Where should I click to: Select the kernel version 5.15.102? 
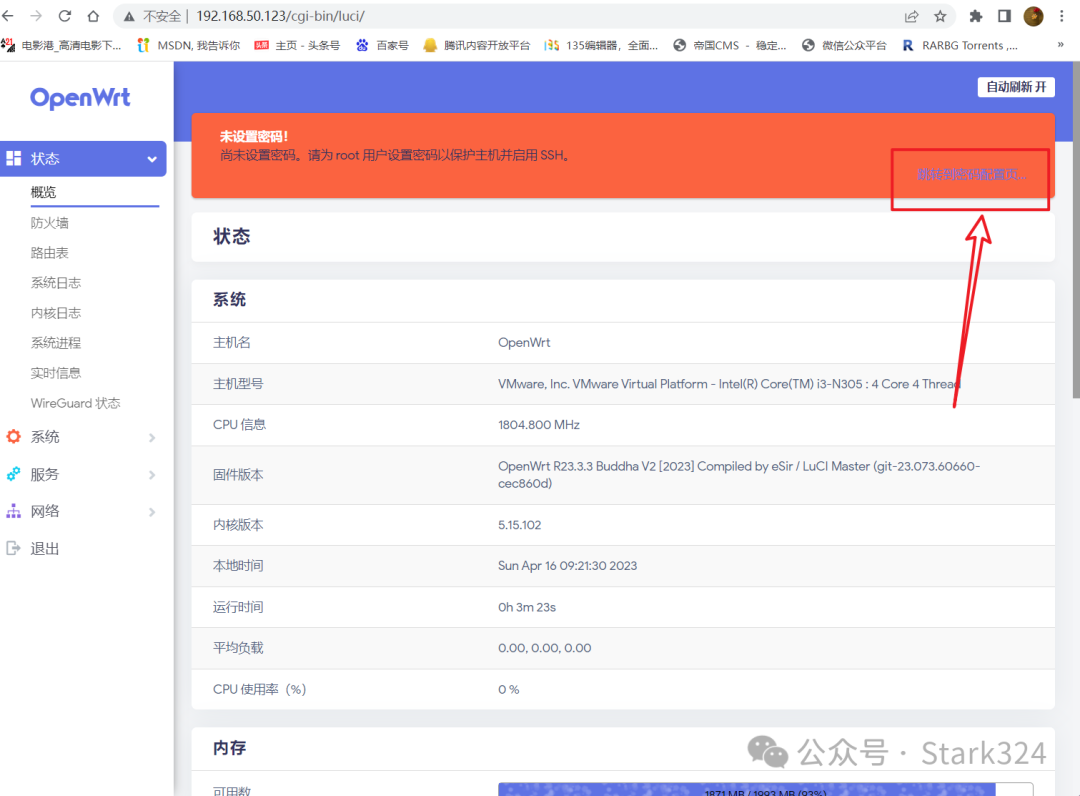(x=519, y=525)
